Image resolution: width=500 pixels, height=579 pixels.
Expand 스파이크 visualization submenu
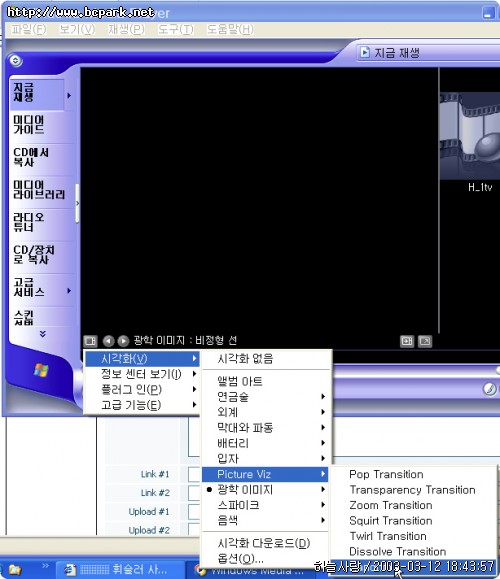(x=266, y=505)
